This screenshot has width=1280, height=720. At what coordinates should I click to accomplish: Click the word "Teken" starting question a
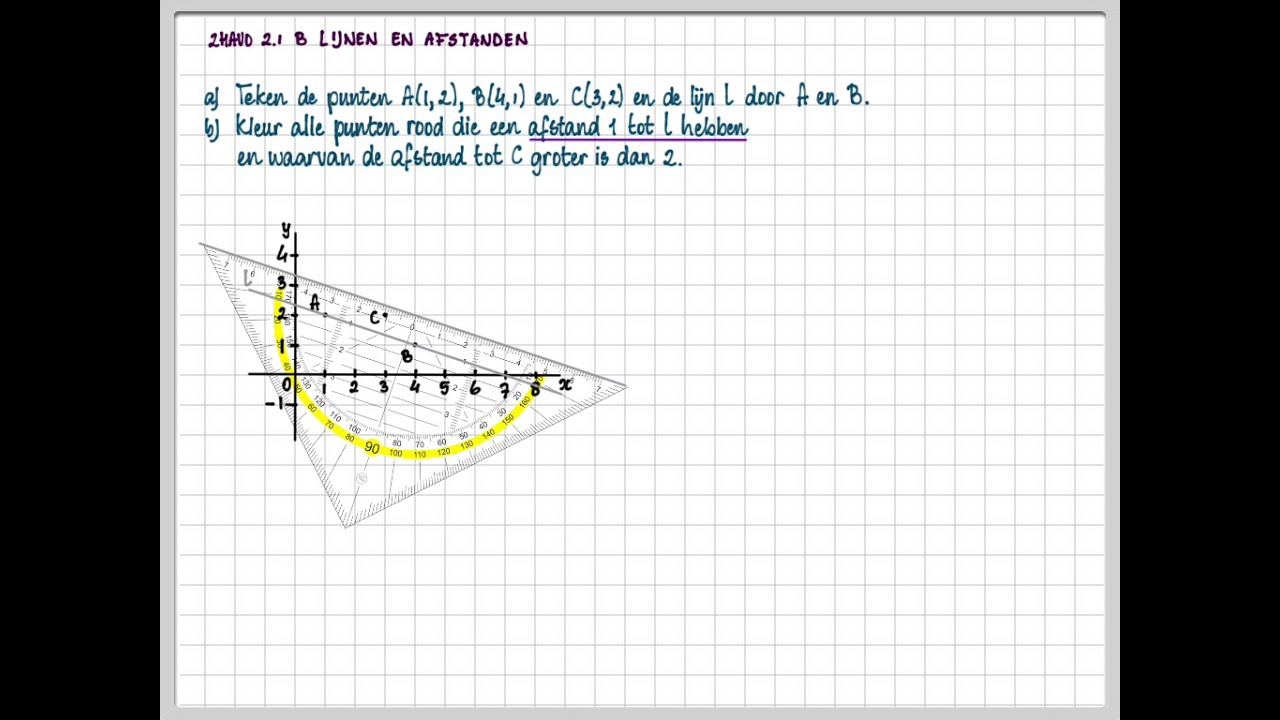262,97
